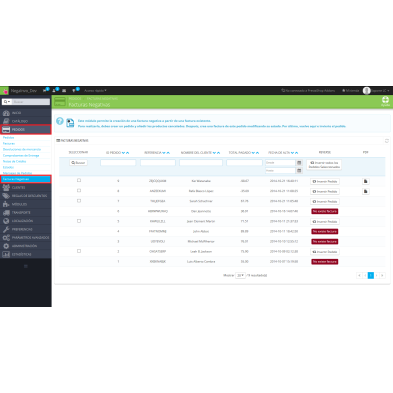This screenshot has height=393, width=393.
Task: Expand the Acceso rápido dropdown
Action: (x=95, y=91)
